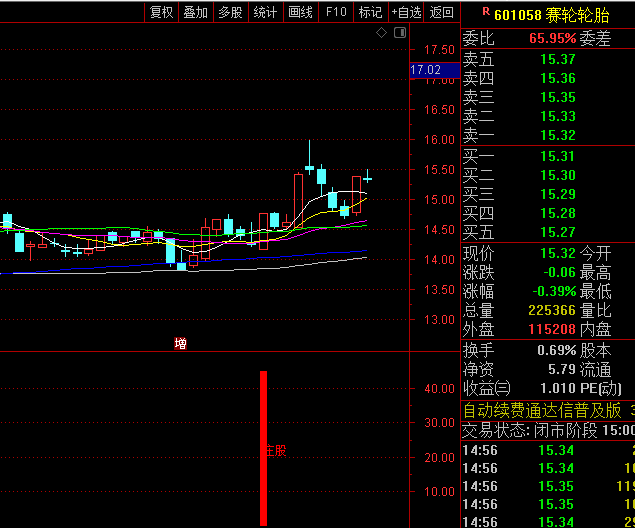Open F10 company information
This screenshot has height=528, width=635.
(x=336, y=12)
